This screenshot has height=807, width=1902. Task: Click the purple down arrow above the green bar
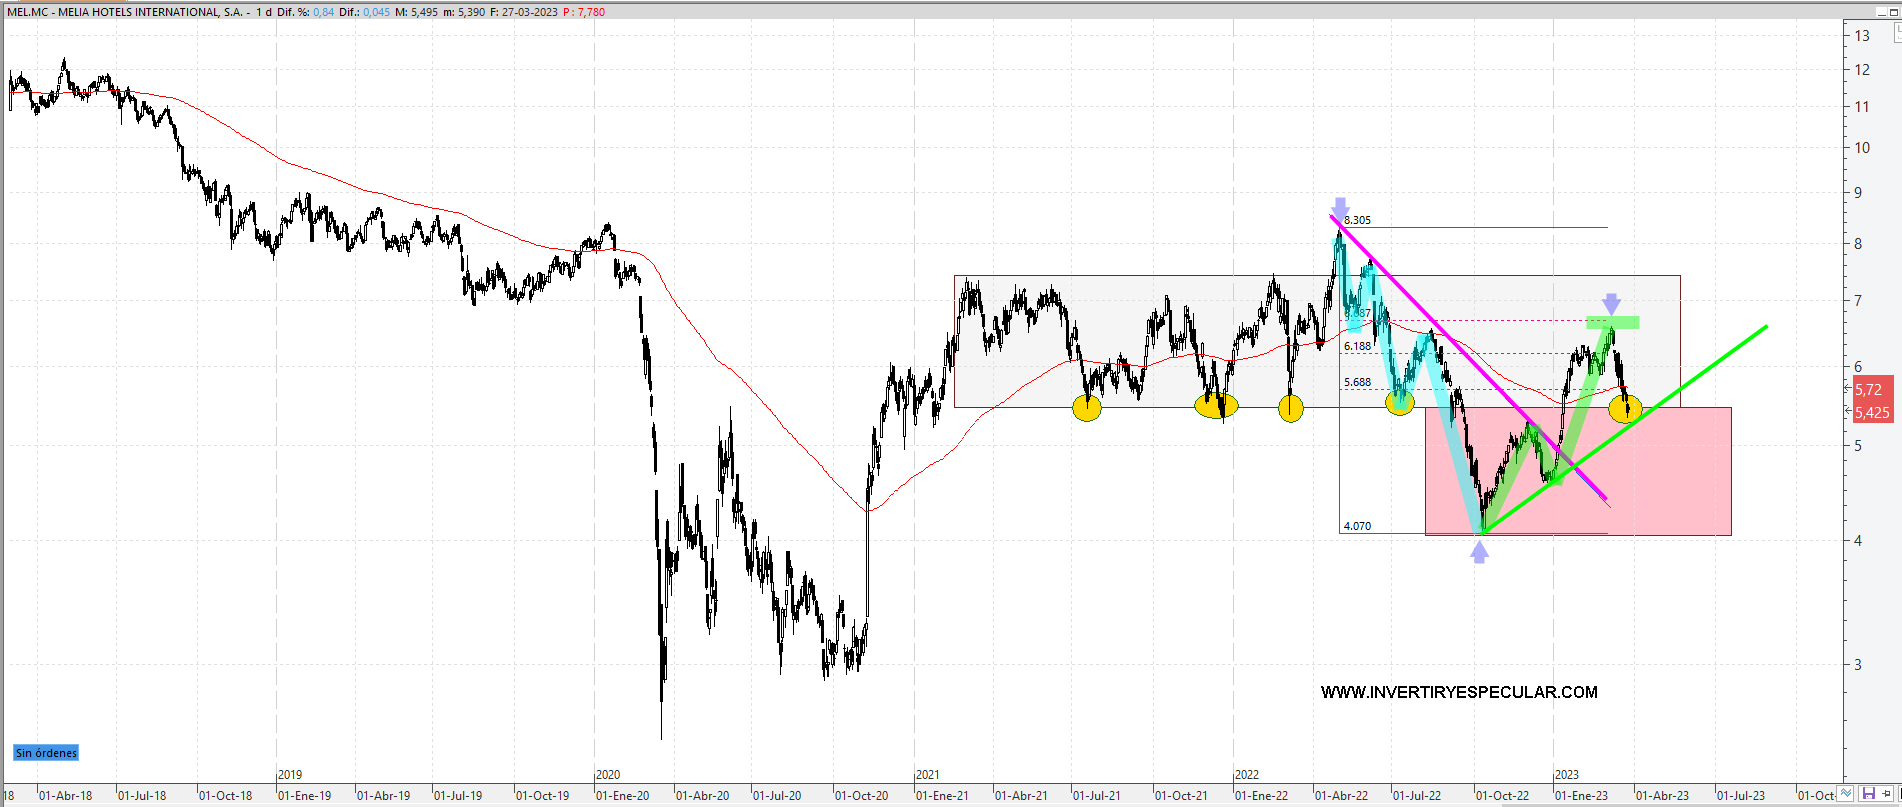[1611, 303]
